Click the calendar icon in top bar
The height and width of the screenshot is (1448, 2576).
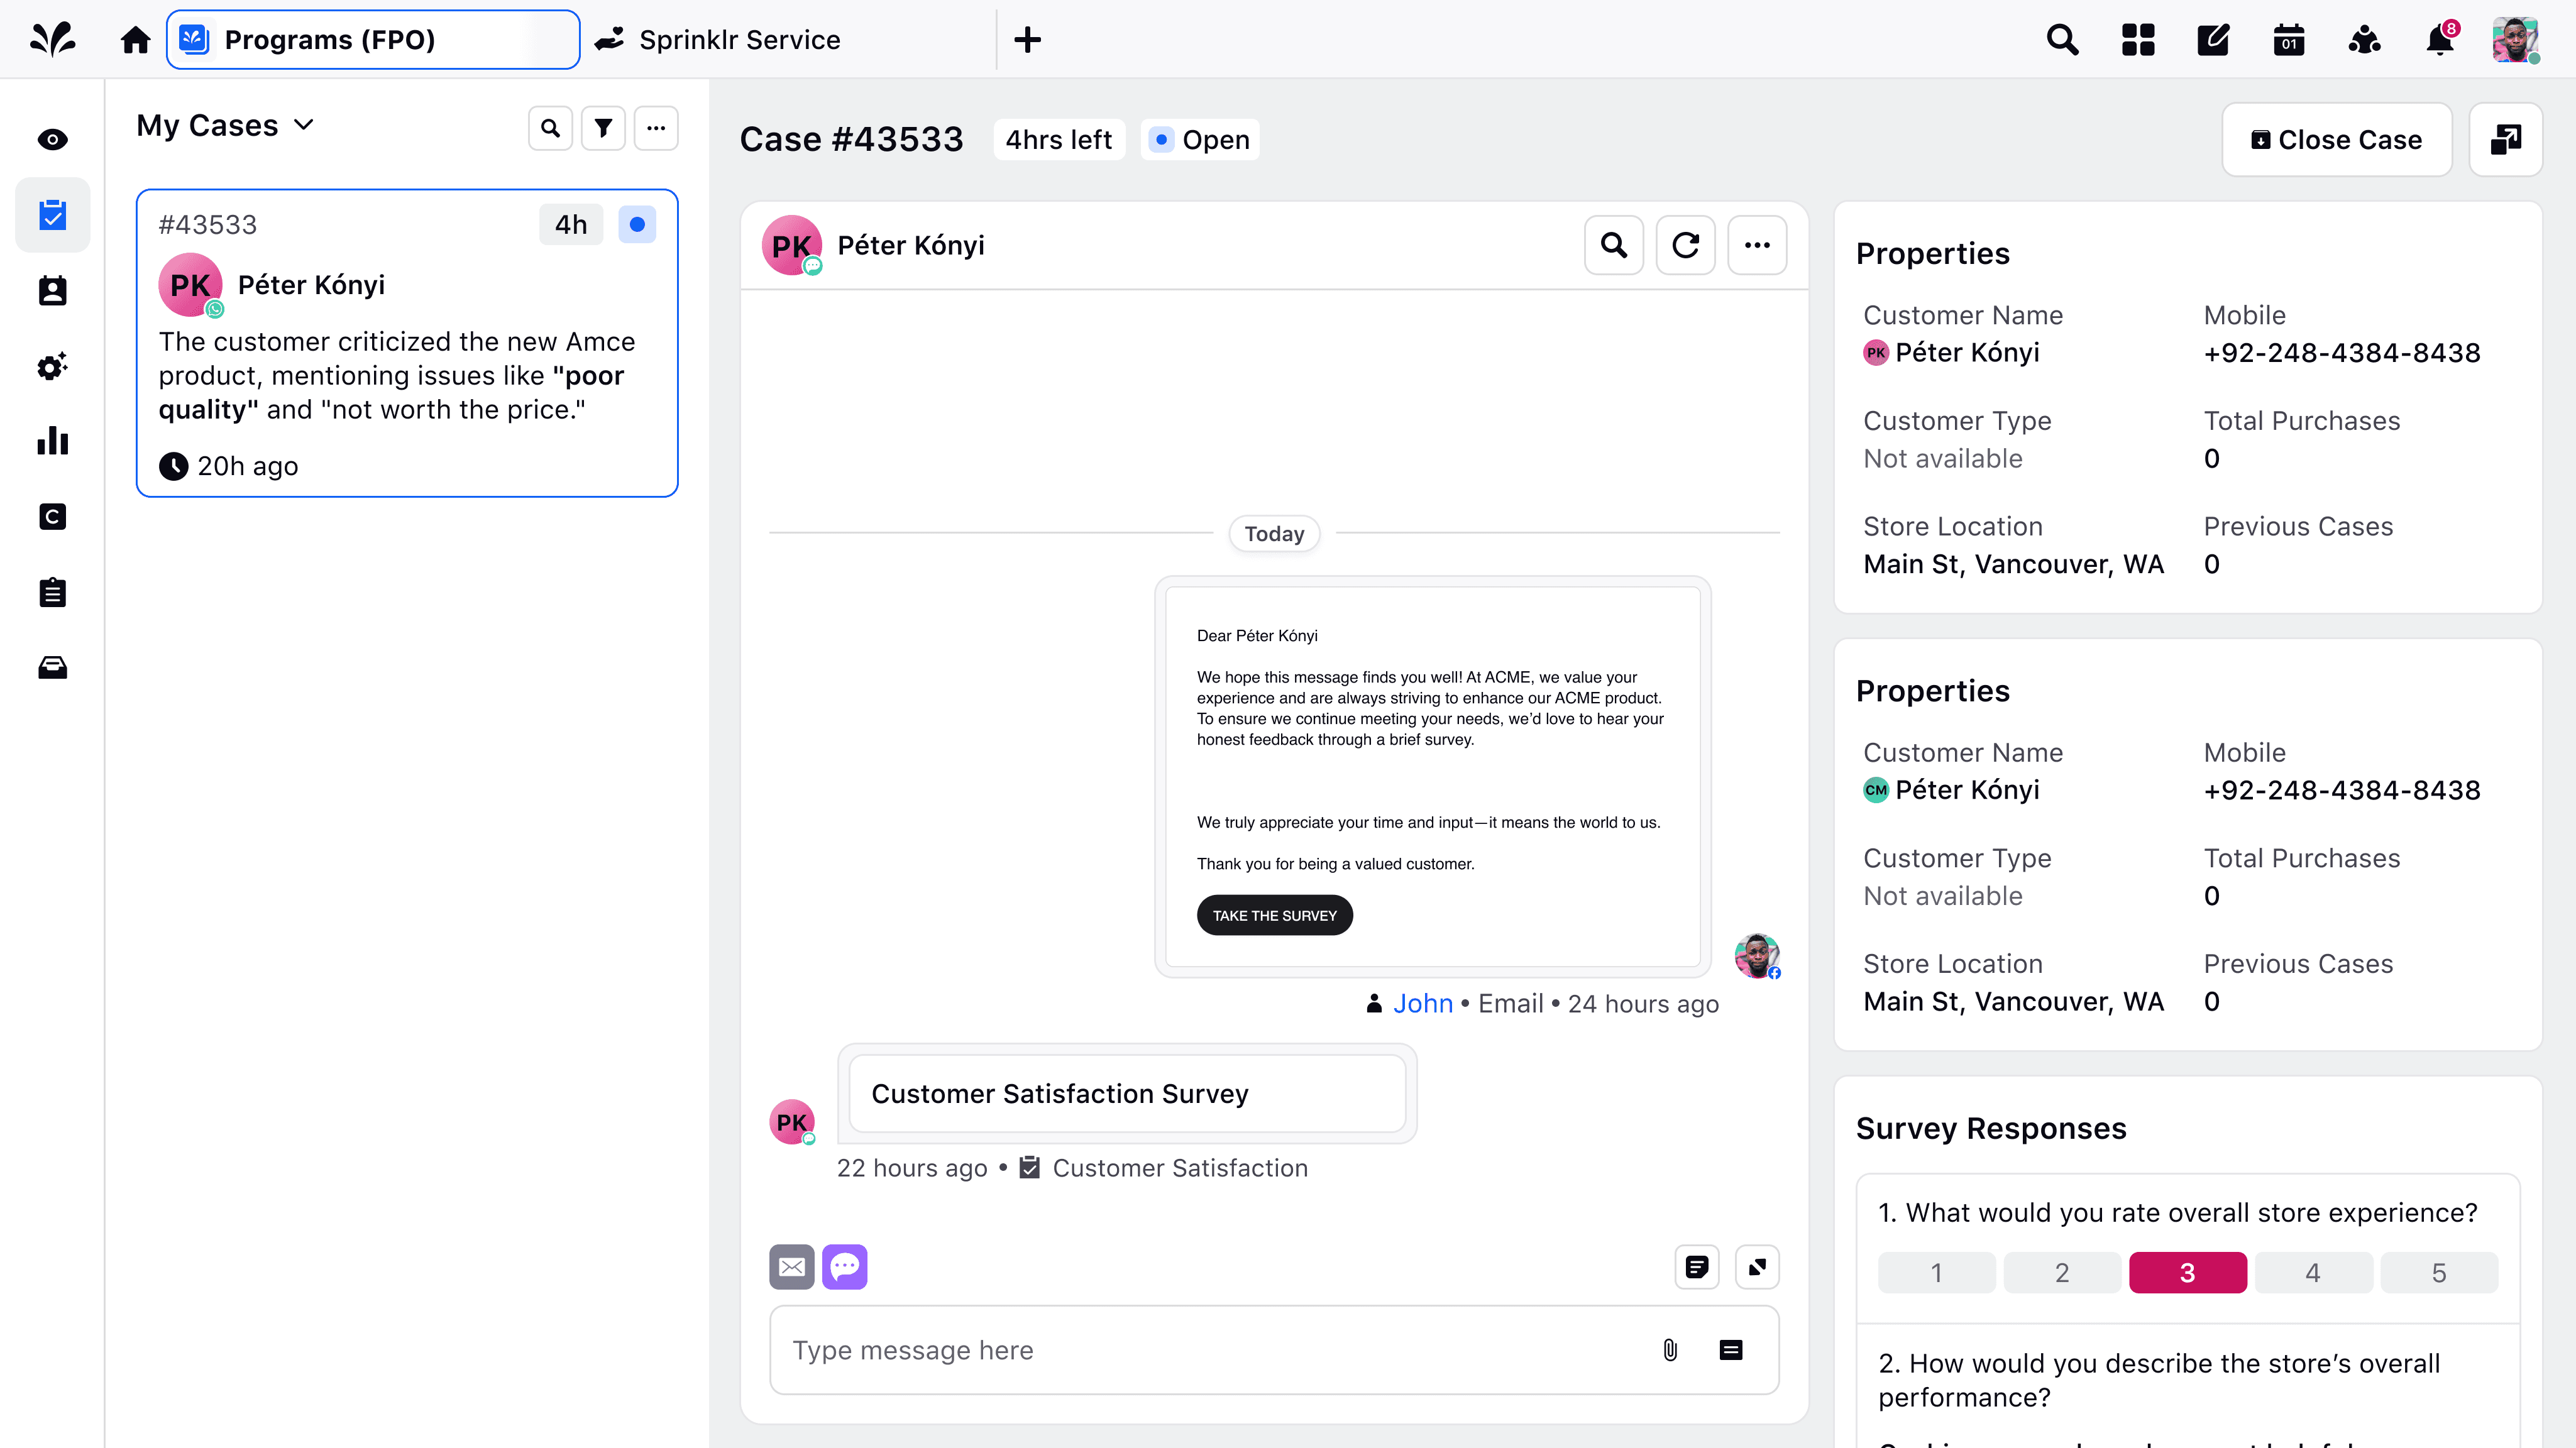point(2288,40)
